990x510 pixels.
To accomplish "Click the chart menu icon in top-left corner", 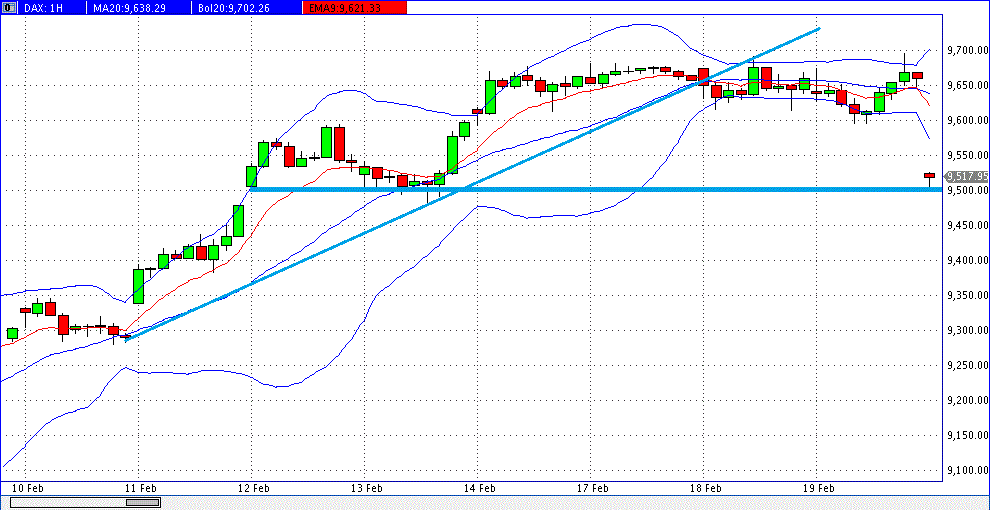I will (x=7, y=7).
